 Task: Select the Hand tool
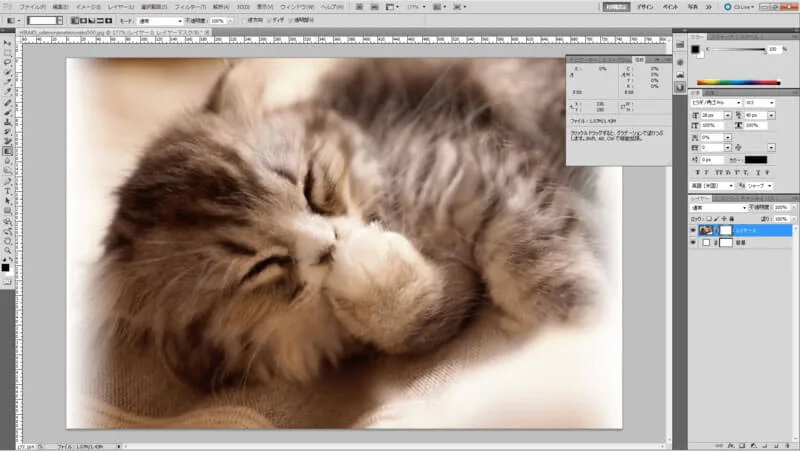coord(8,239)
